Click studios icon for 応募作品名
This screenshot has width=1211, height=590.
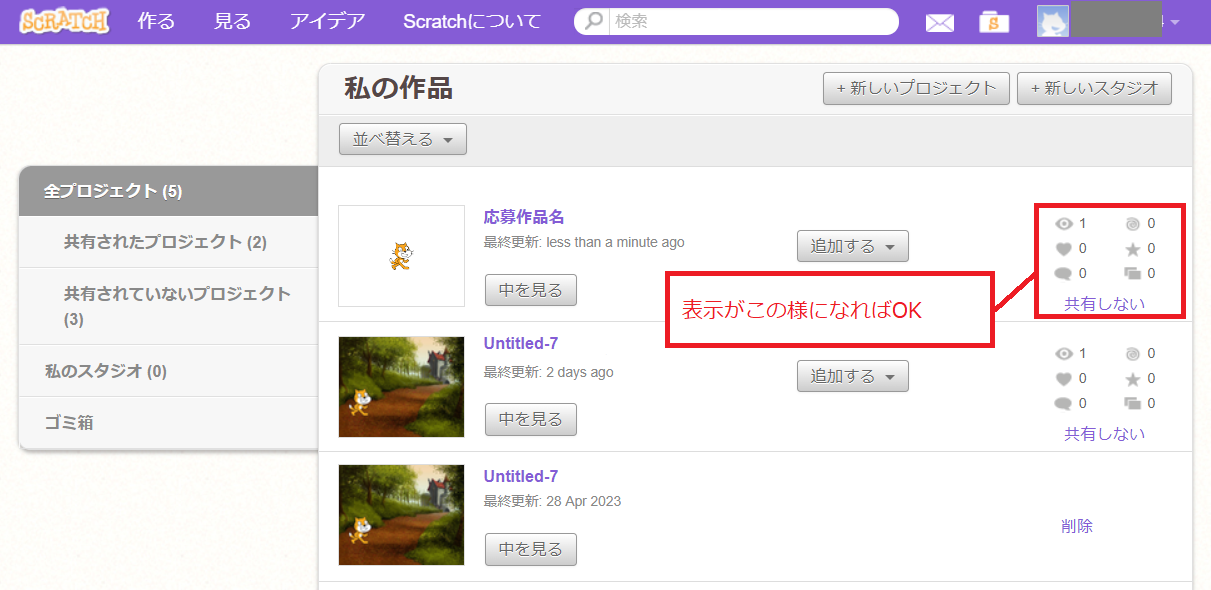coord(1132,274)
